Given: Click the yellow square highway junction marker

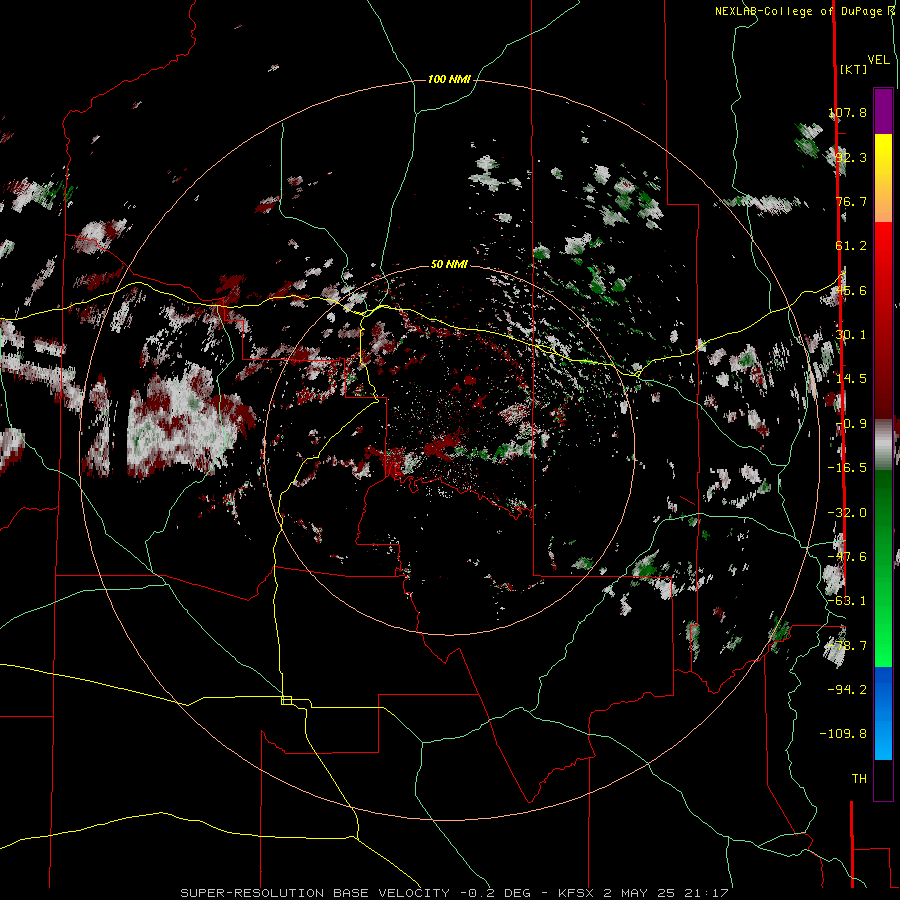Looking at the screenshot, I should (x=286, y=700).
